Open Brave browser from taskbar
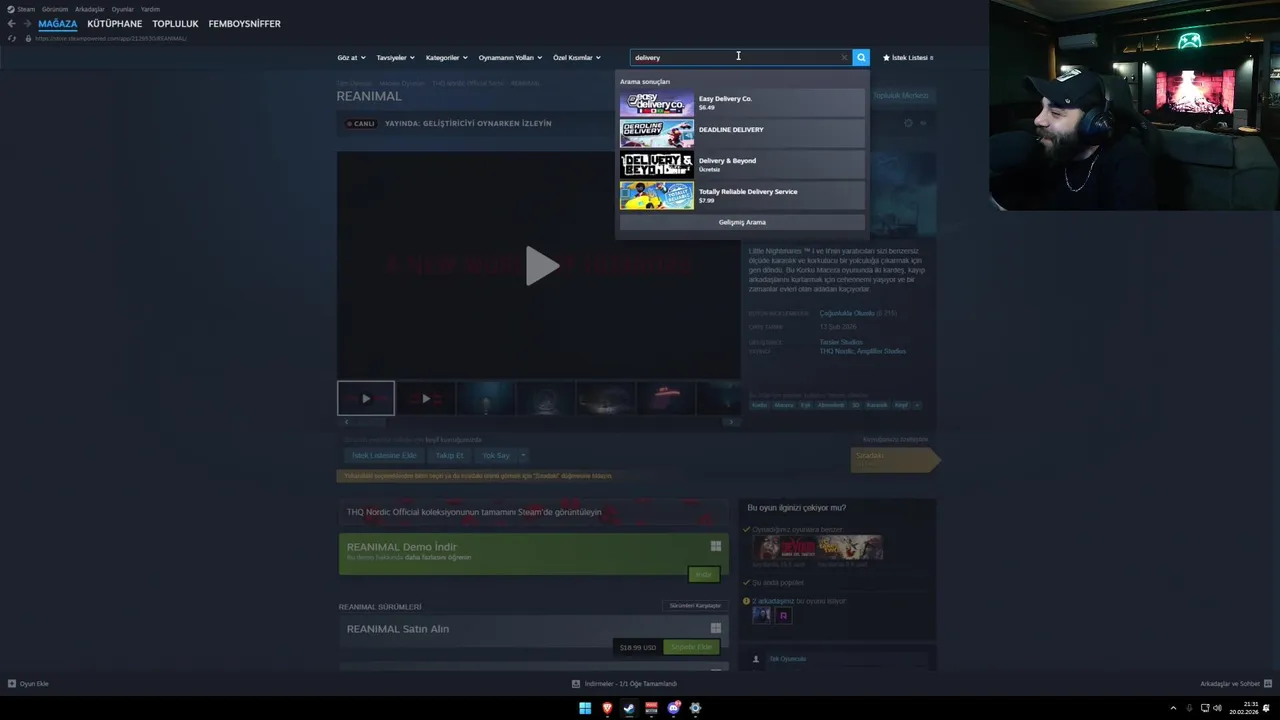 pyautogui.click(x=607, y=708)
